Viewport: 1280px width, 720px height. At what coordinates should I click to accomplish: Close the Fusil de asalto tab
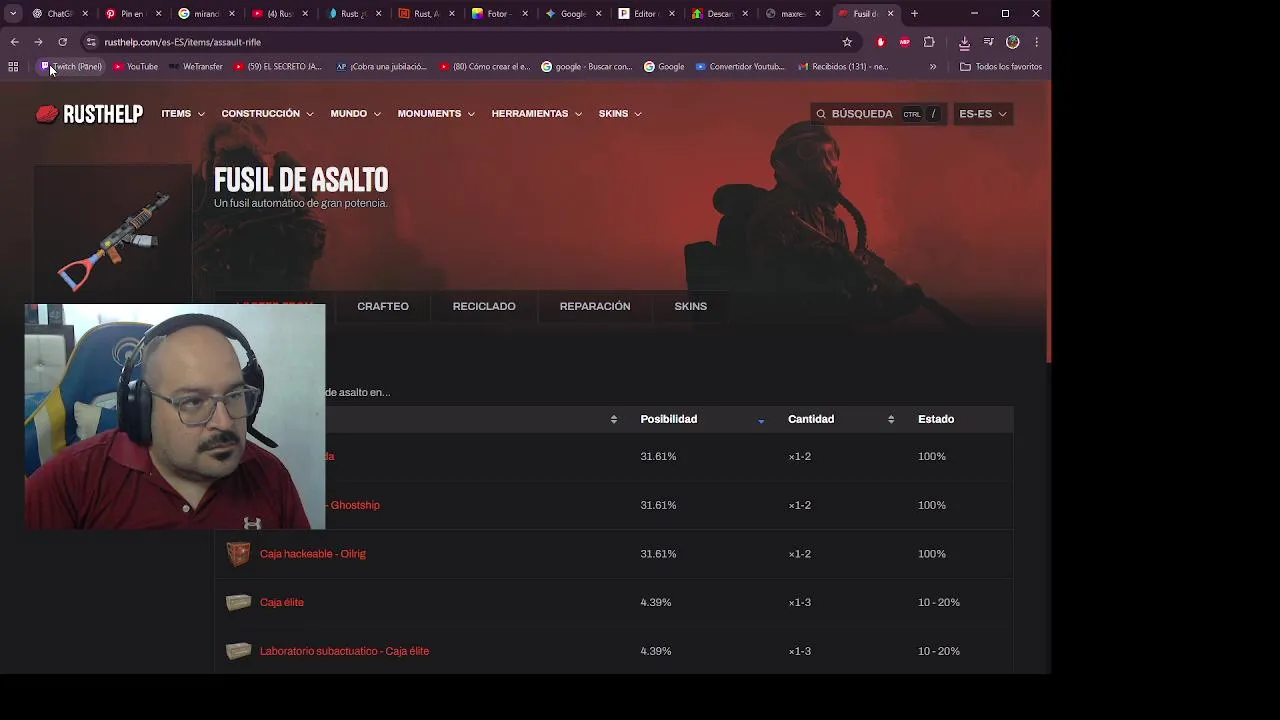click(x=890, y=14)
